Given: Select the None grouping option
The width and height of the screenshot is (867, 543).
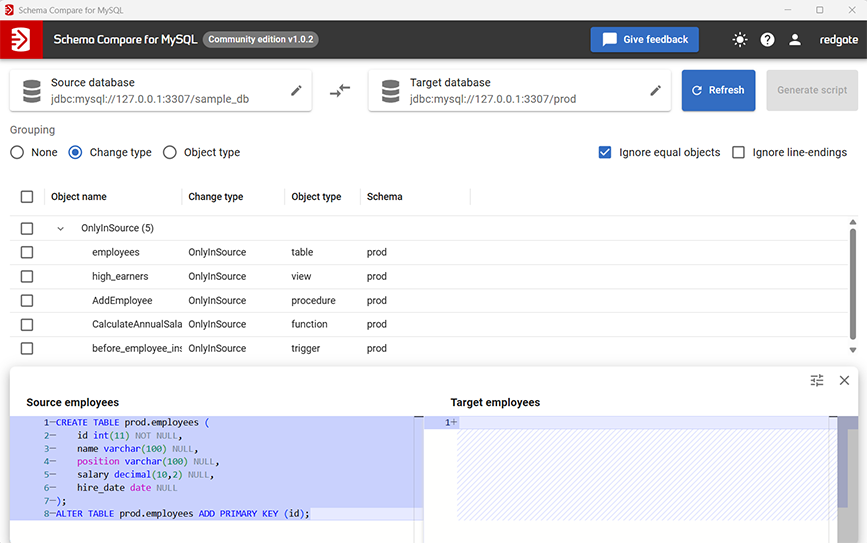Looking at the screenshot, I should pos(17,153).
